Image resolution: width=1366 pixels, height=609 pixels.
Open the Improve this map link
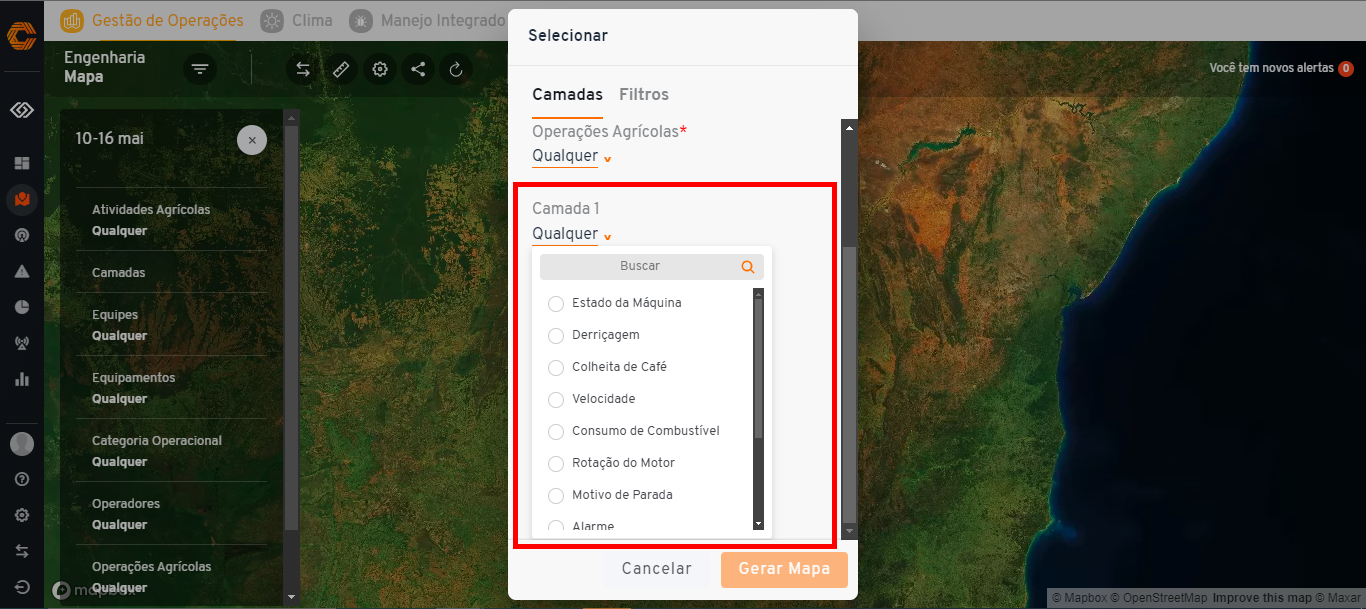click(x=1262, y=598)
